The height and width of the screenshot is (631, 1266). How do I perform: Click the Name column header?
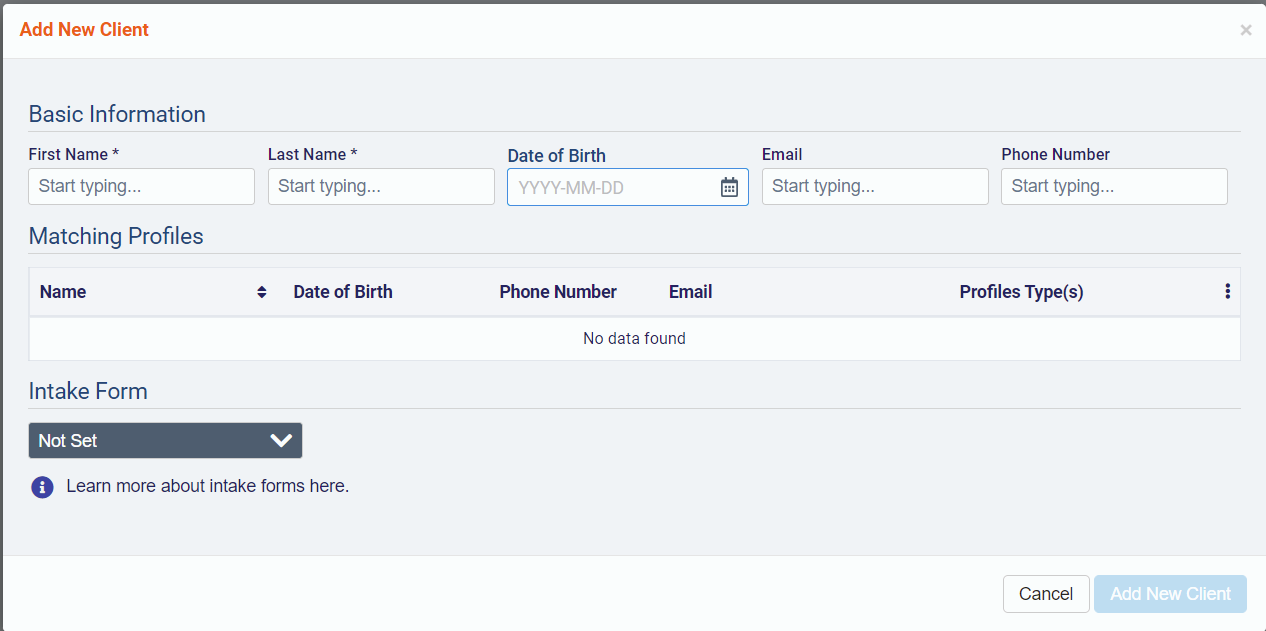click(63, 292)
